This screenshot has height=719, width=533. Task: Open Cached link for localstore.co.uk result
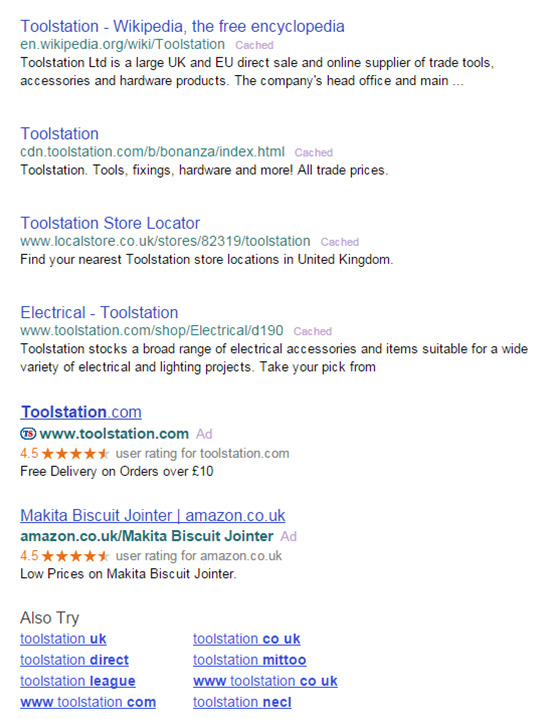coord(339,242)
